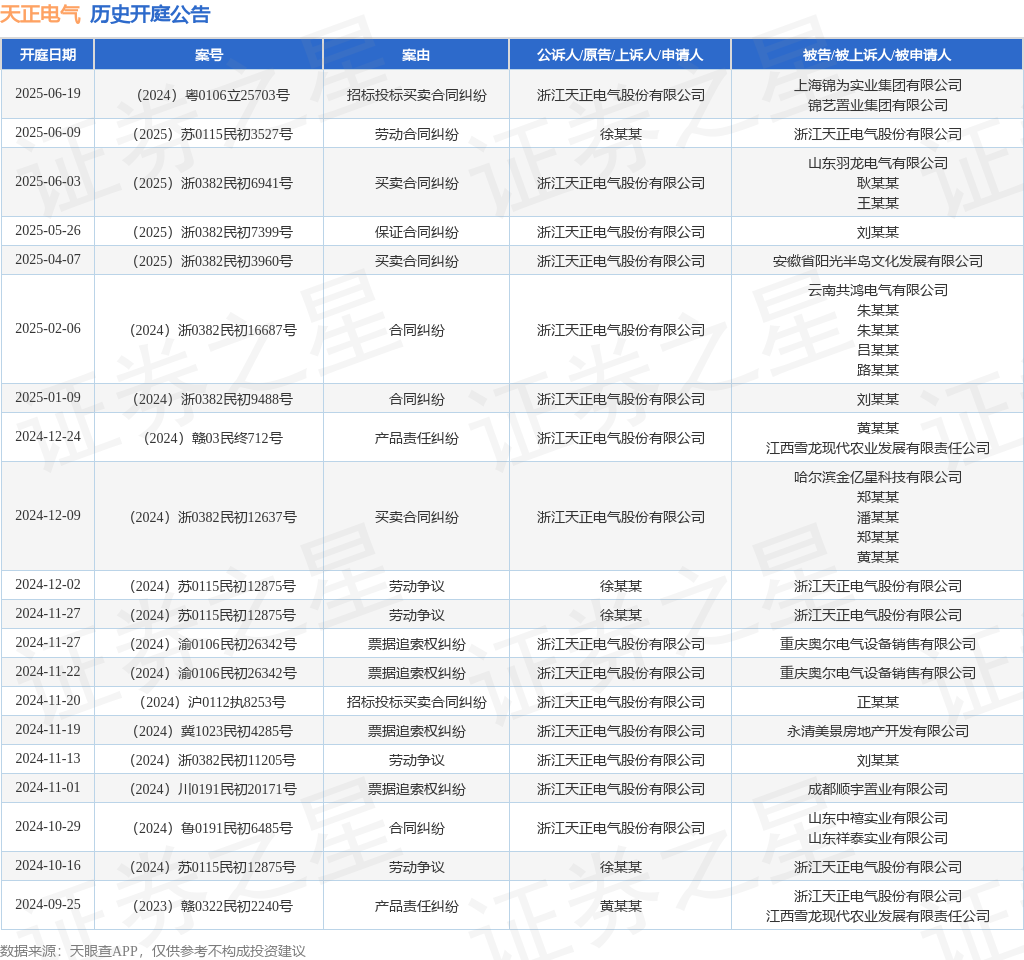The width and height of the screenshot is (1024, 960).
Task: Click case number (2025)浙0382民初3960号
Action: 209,261
